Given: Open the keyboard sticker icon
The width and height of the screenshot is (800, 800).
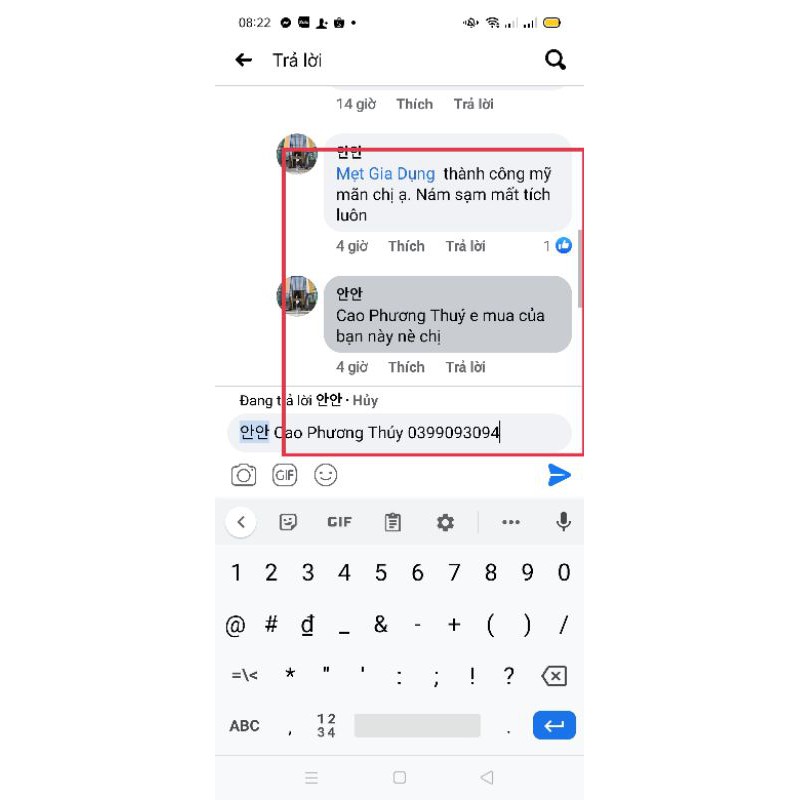Looking at the screenshot, I should pos(288,522).
